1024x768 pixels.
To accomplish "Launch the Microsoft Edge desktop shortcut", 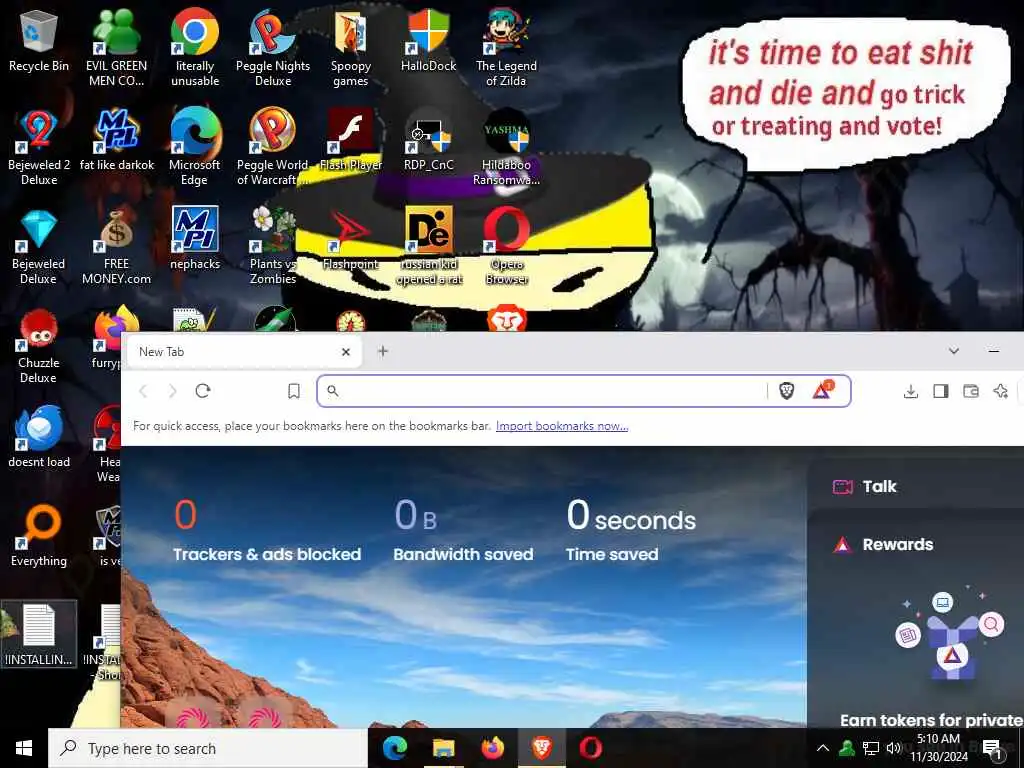I will pos(195,148).
